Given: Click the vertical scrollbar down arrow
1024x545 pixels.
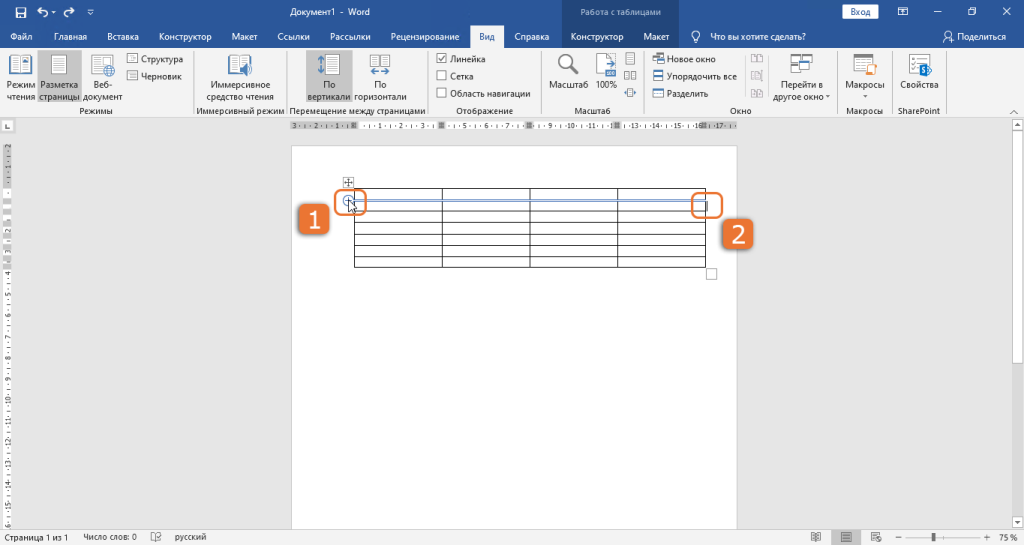Looking at the screenshot, I should [1017, 522].
